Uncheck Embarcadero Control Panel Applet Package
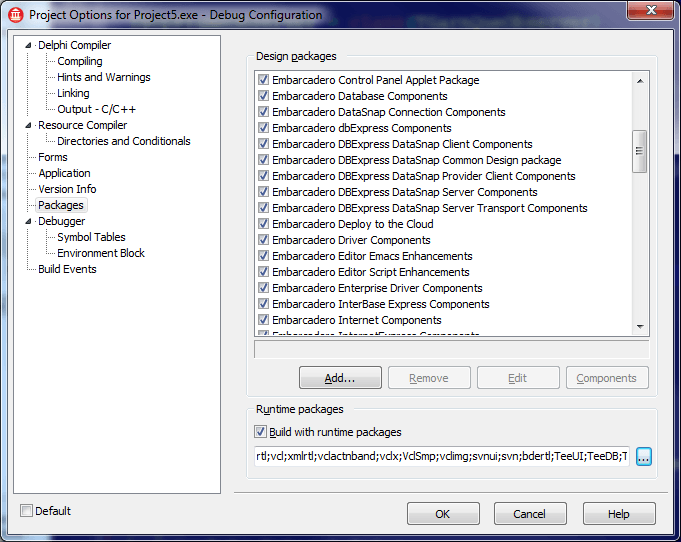The width and height of the screenshot is (681, 542). click(x=263, y=80)
